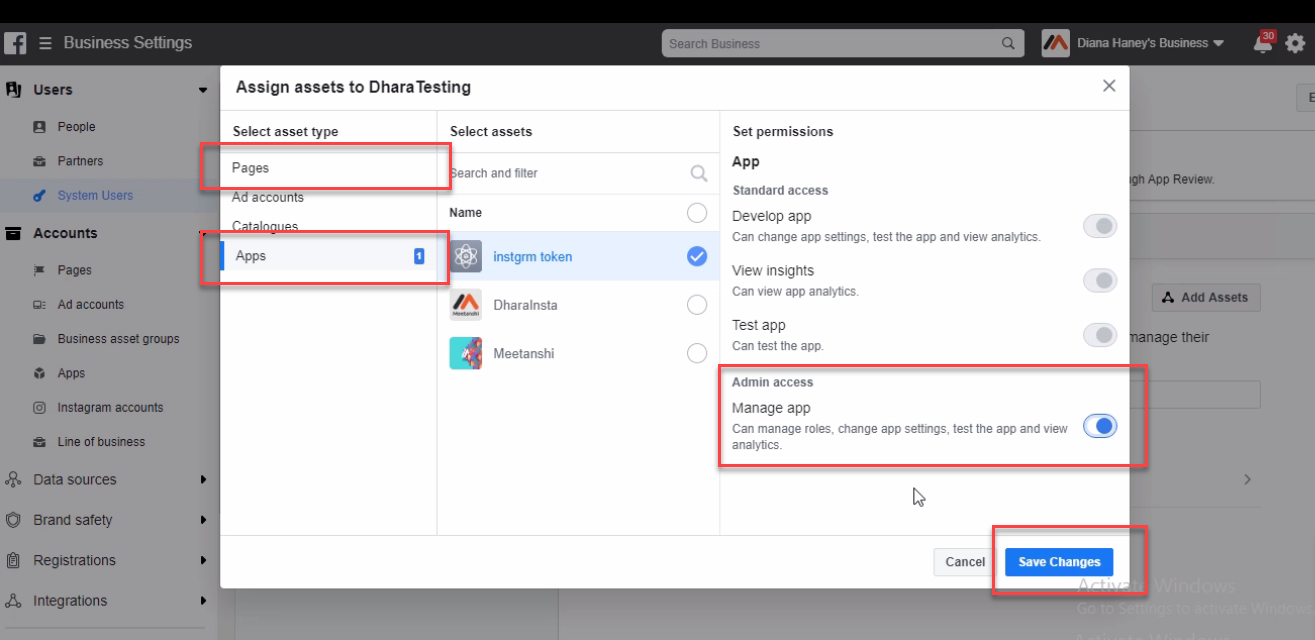Click the Save Changes button

(x=1059, y=562)
